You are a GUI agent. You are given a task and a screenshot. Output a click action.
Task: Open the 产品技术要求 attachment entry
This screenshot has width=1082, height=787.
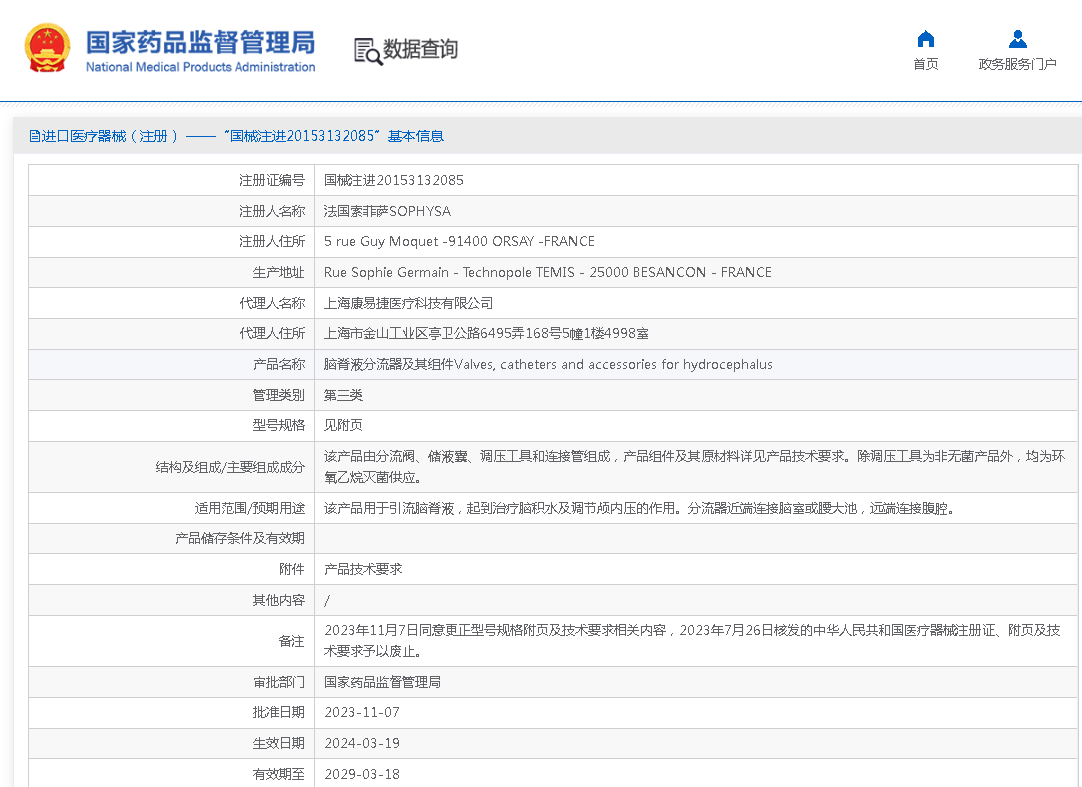[x=363, y=569]
